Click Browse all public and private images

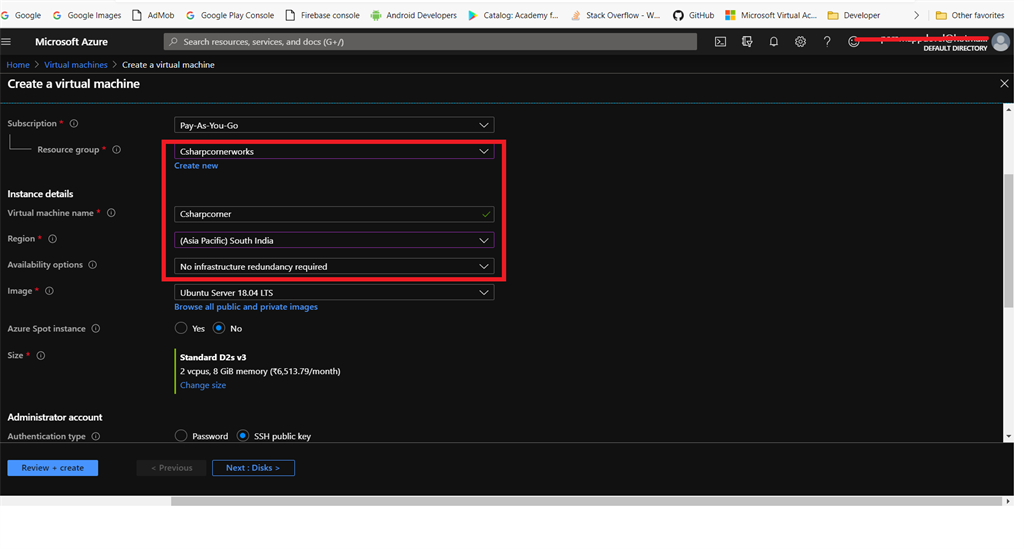(x=246, y=307)
